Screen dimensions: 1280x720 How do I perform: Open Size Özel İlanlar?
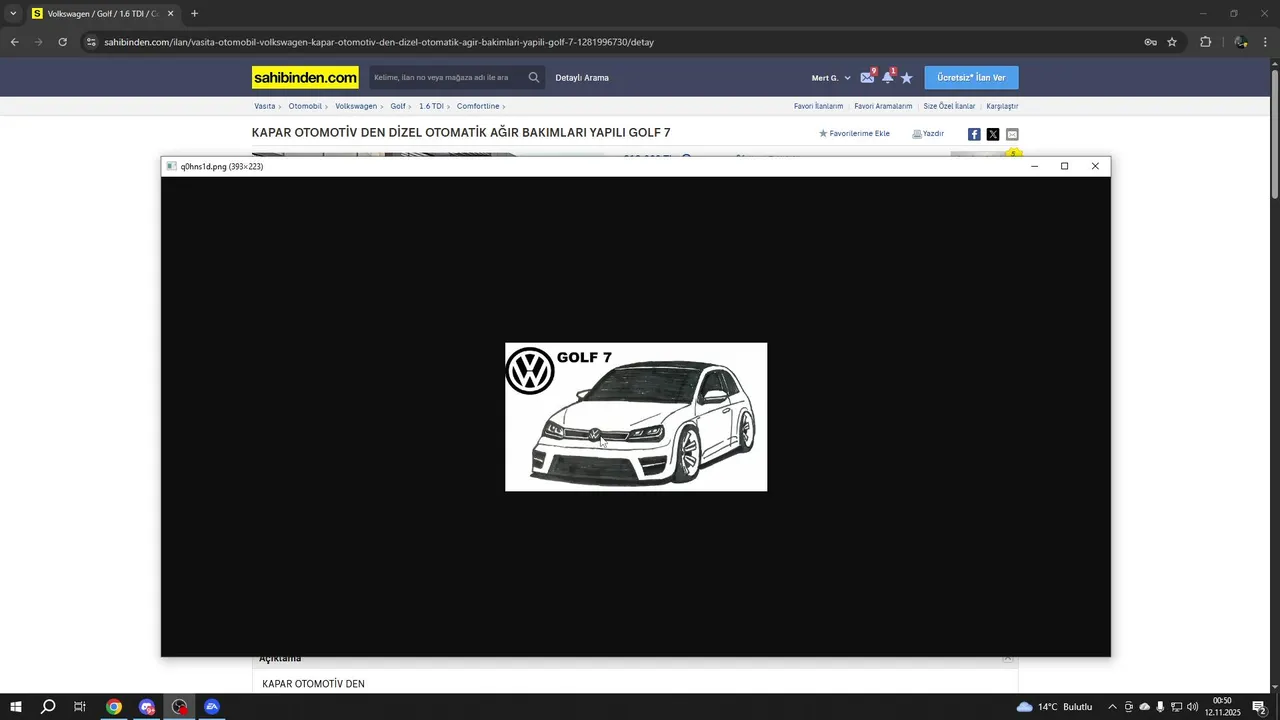(x=949, y=106)
